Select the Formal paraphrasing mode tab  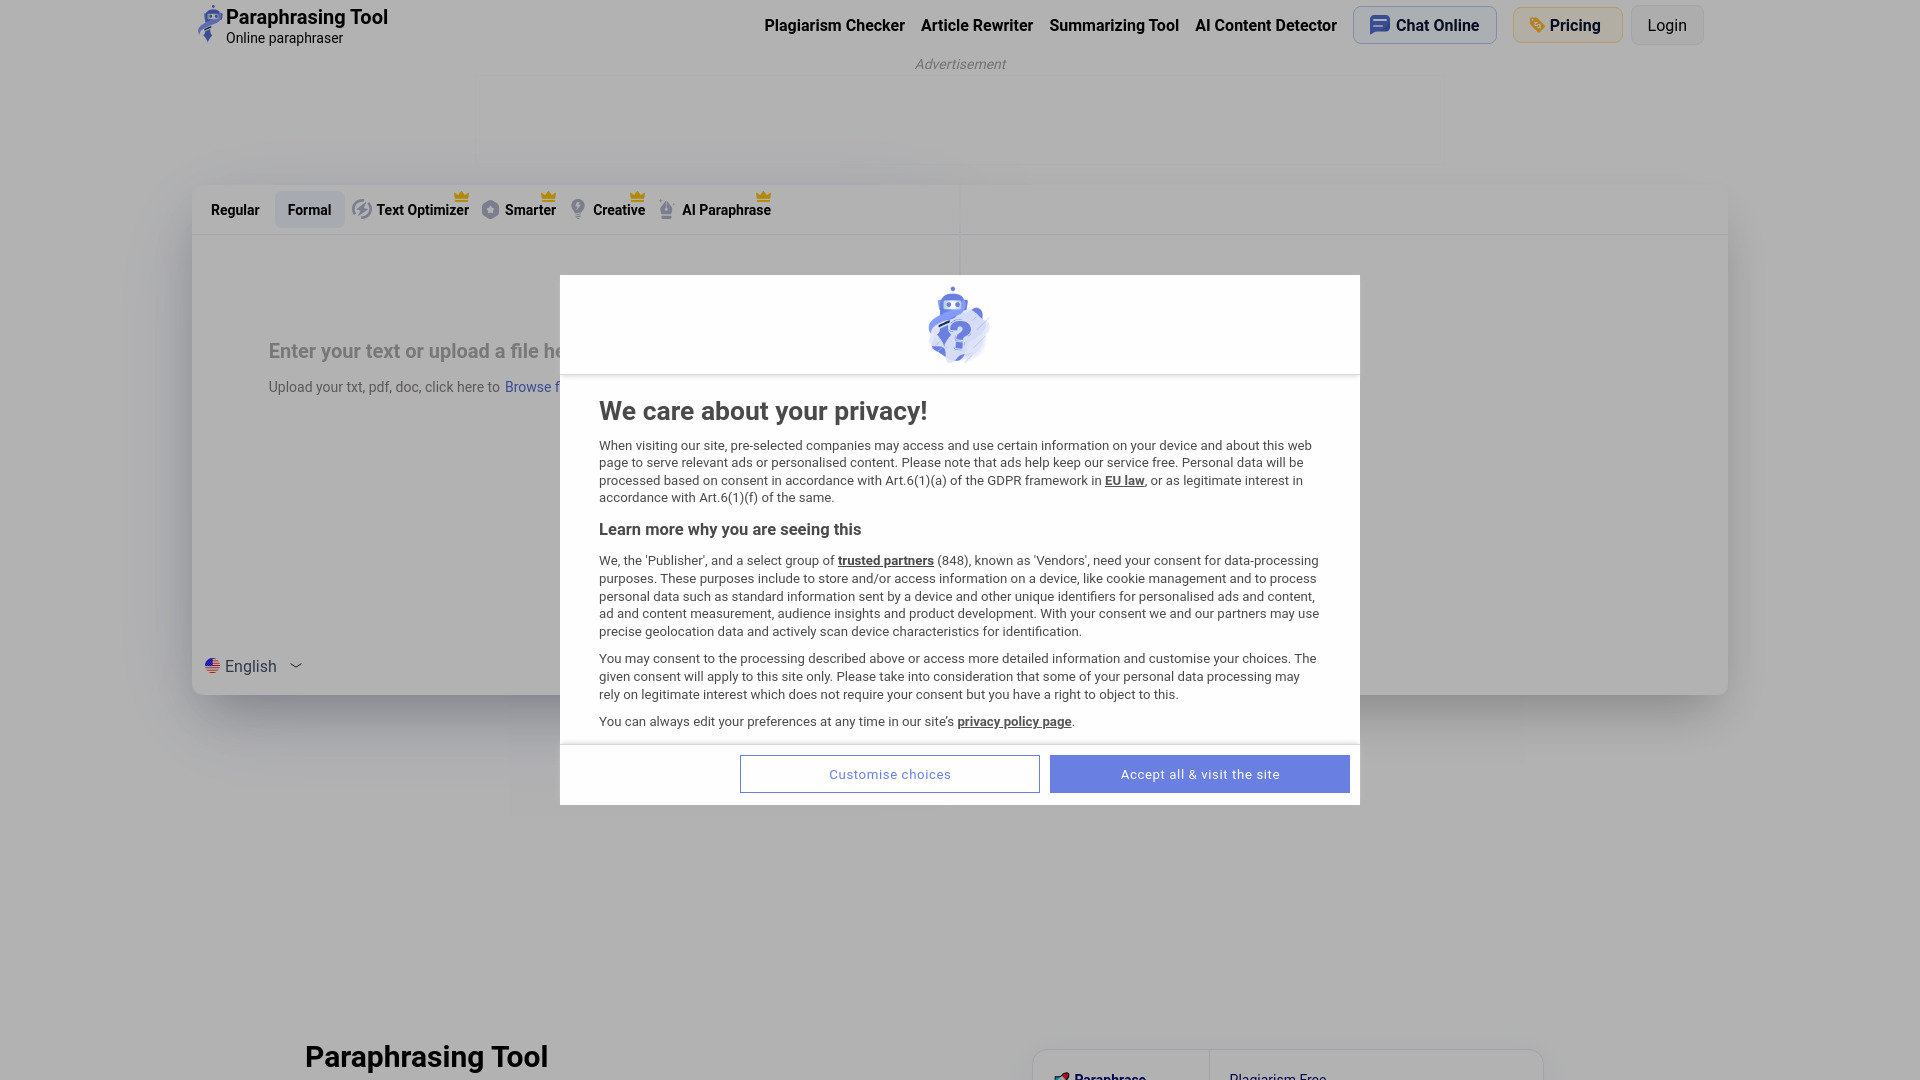coord(309,210)
